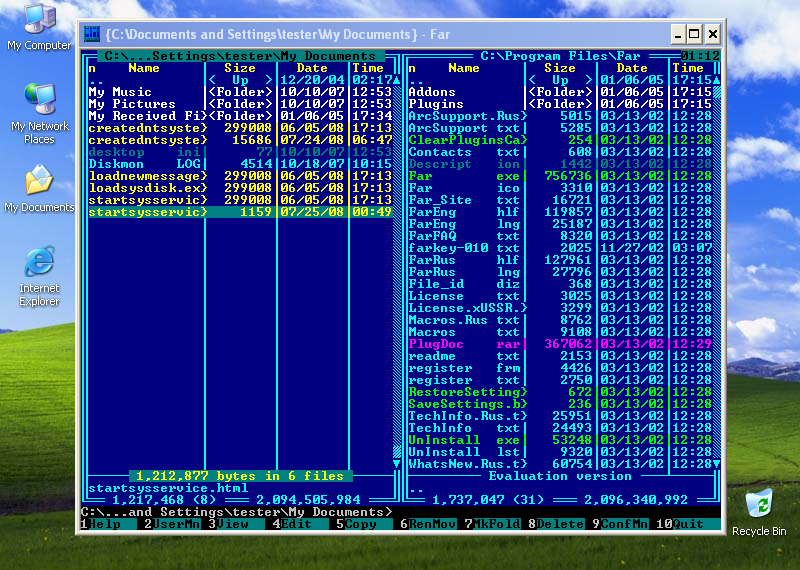Select the My Pictures folder row
The width and height of the screenshot is (800, 570).
pyautogui.click(x=240, y=104)
